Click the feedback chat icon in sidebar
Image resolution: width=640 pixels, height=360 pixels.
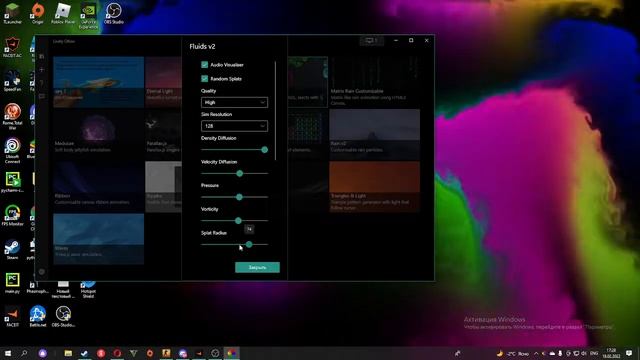(42, 97)
